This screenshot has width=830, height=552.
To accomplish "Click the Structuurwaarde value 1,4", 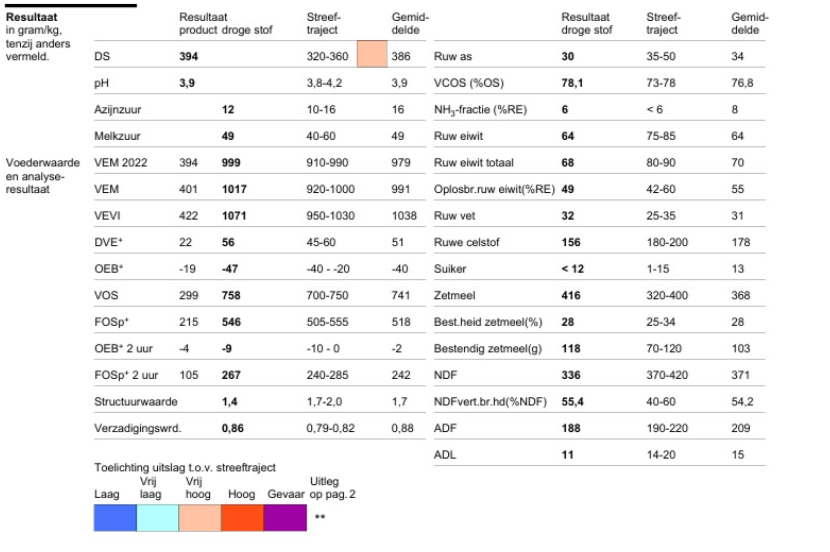I will coord(229,402).
